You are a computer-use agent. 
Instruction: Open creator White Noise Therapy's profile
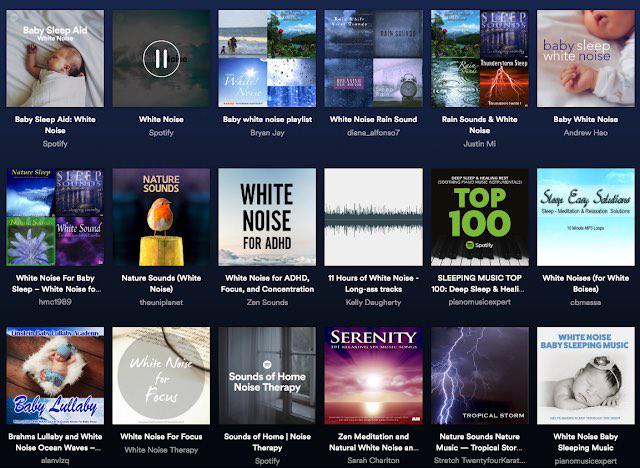[161, 450]
